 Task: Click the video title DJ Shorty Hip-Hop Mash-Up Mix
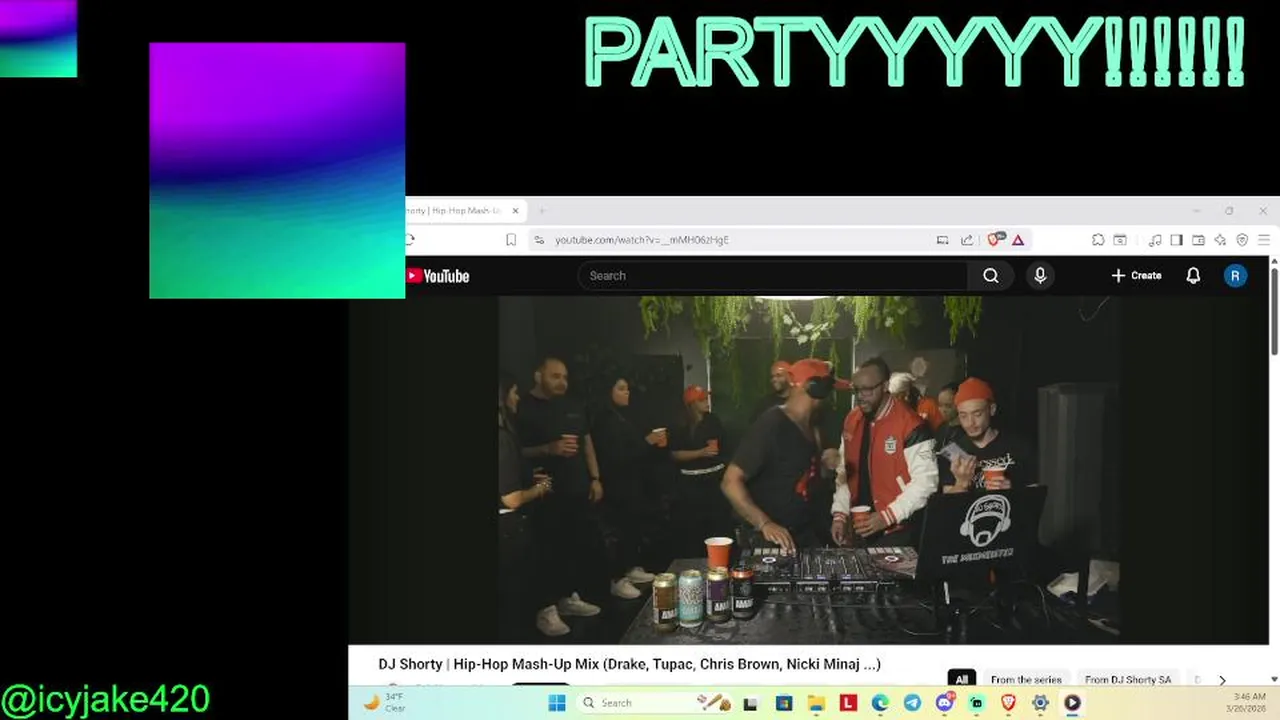[629, 664]
